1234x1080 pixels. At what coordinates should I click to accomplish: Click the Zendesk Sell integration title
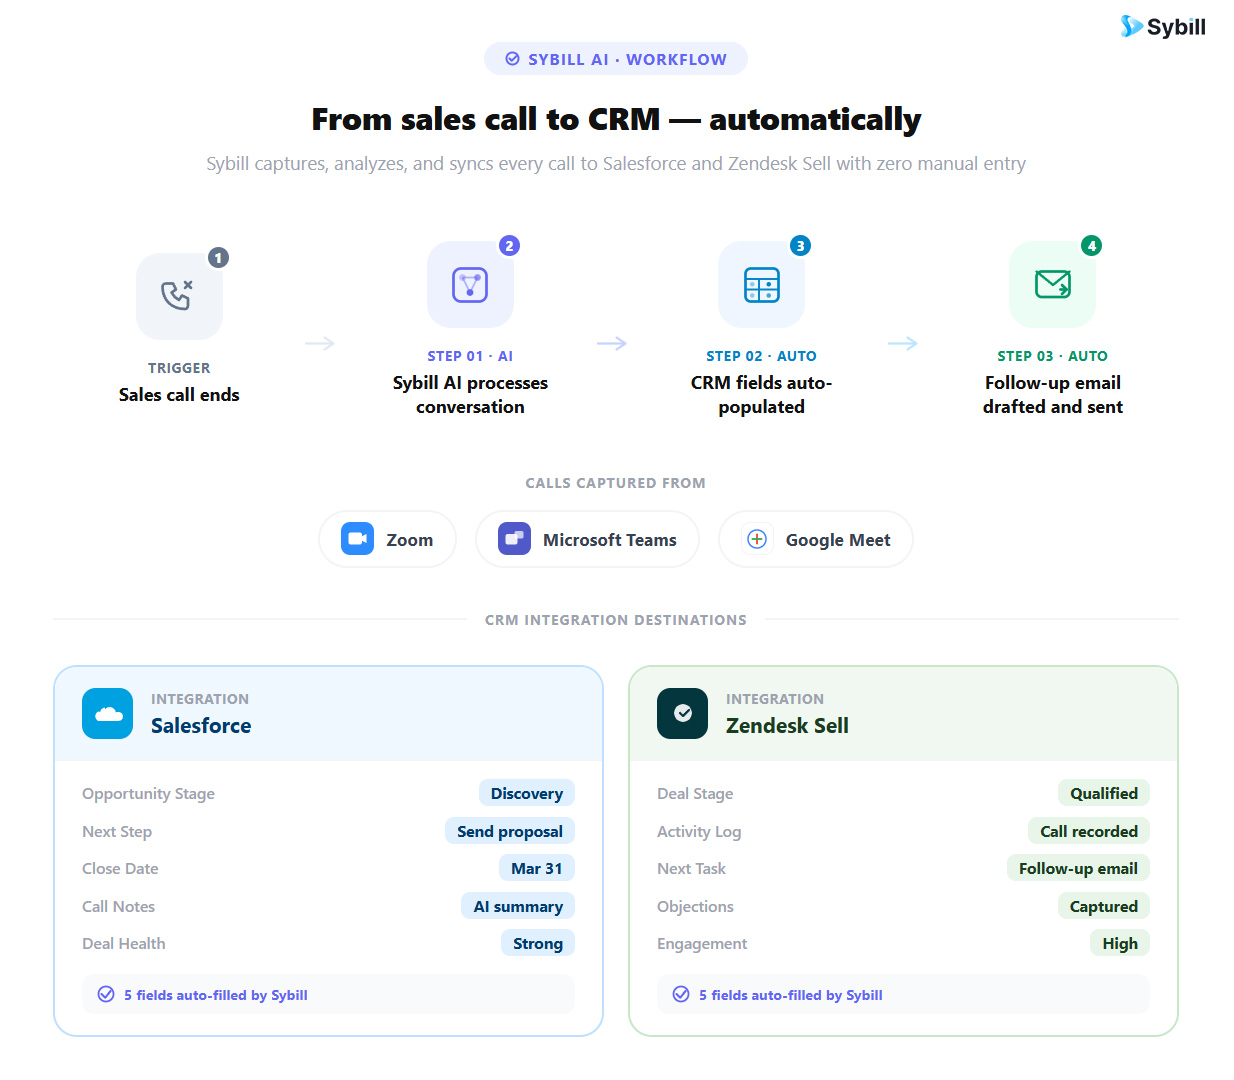(787, 726)
